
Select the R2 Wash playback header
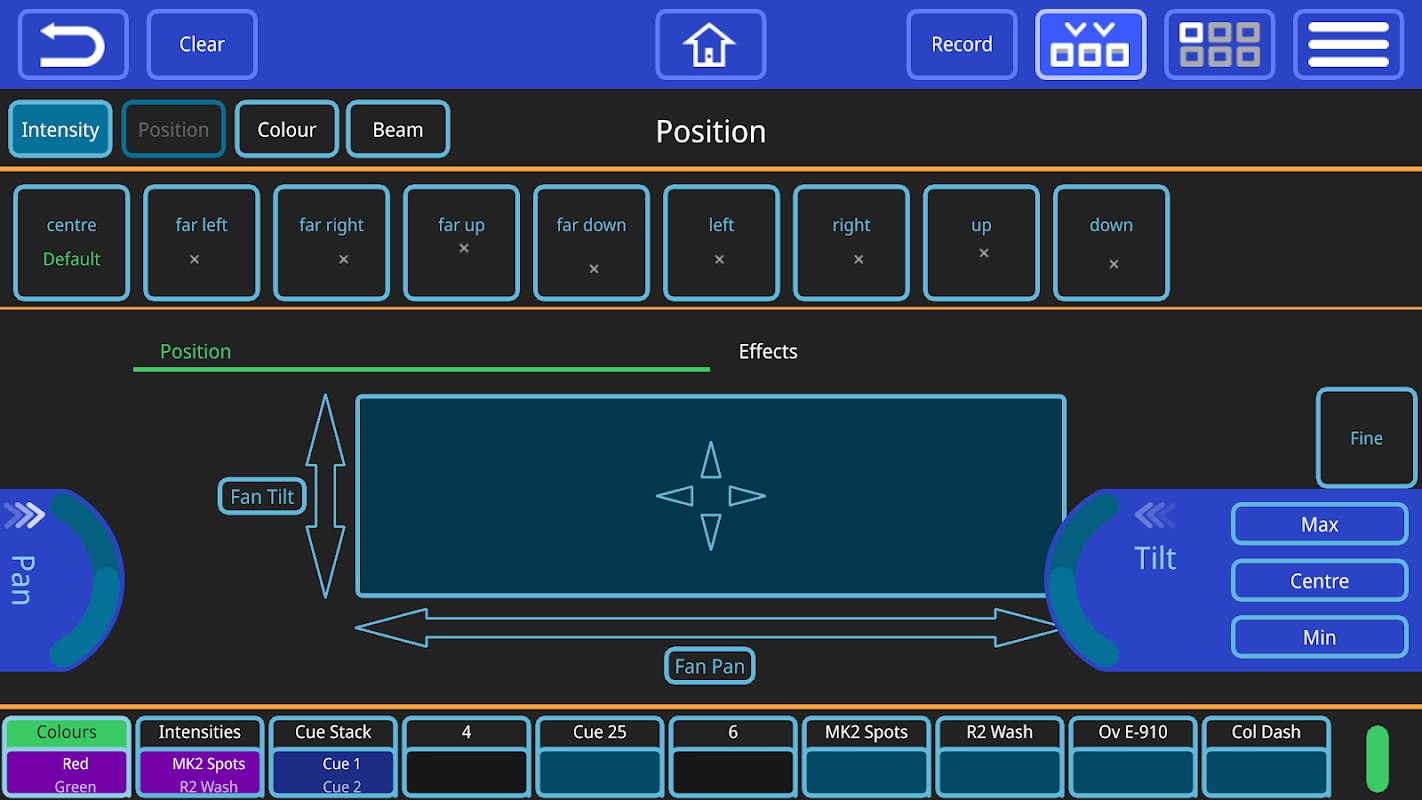coord(999,732)
